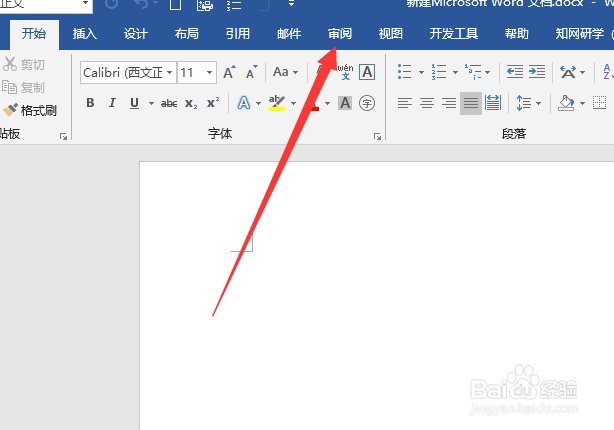Click the Increase Indent icon

tap(537, 72)
